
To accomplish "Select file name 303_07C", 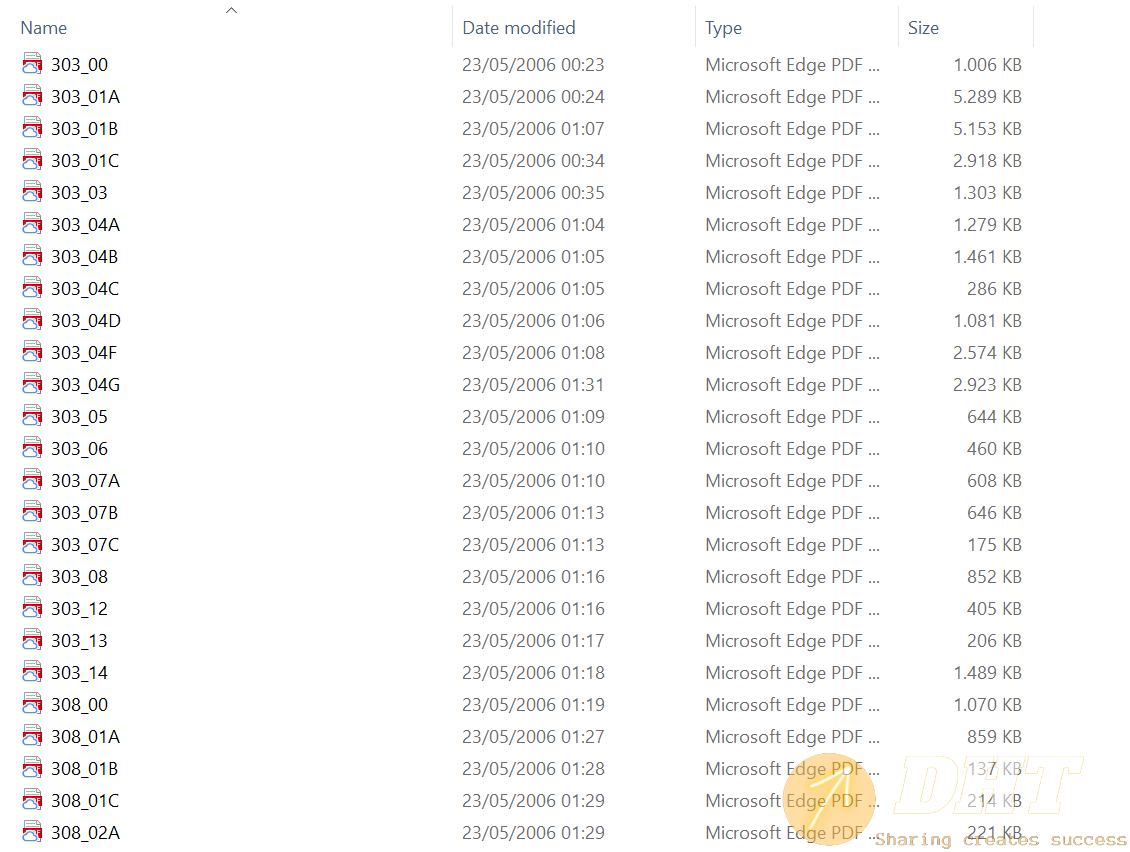I will (x=85, y=545).
